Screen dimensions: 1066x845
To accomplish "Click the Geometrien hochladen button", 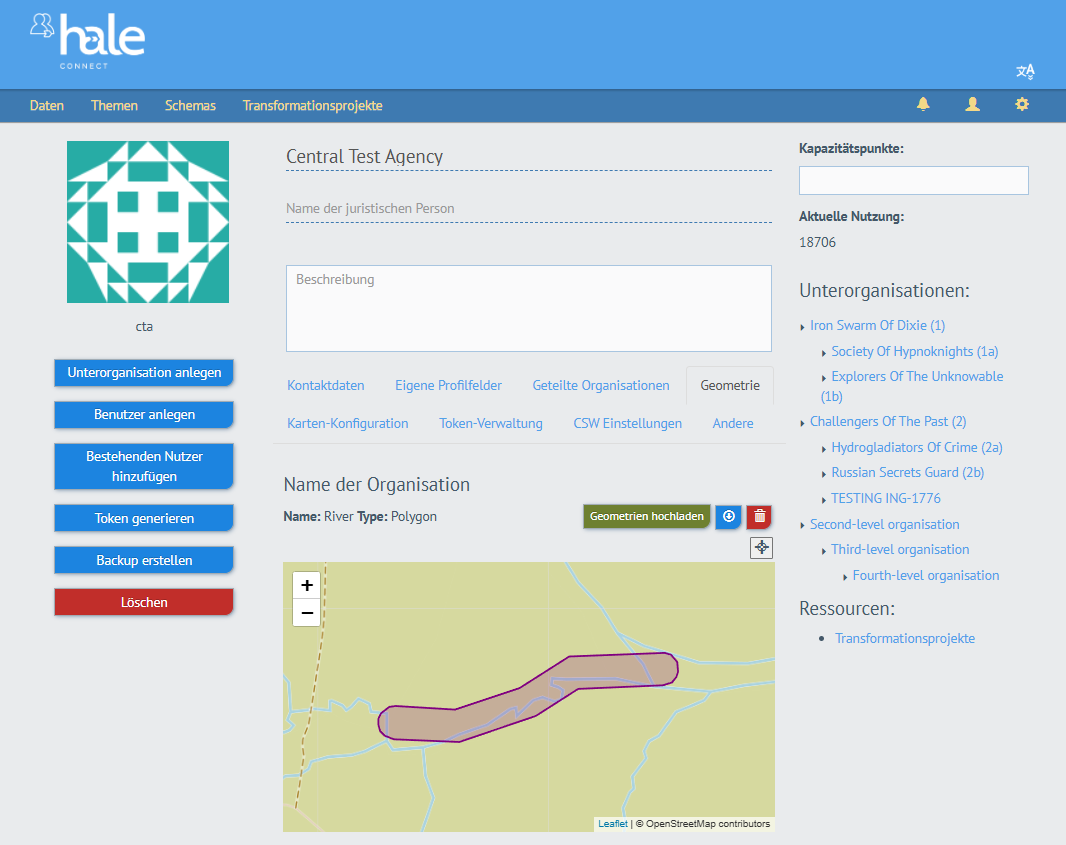I will click(x=646, y=516).
